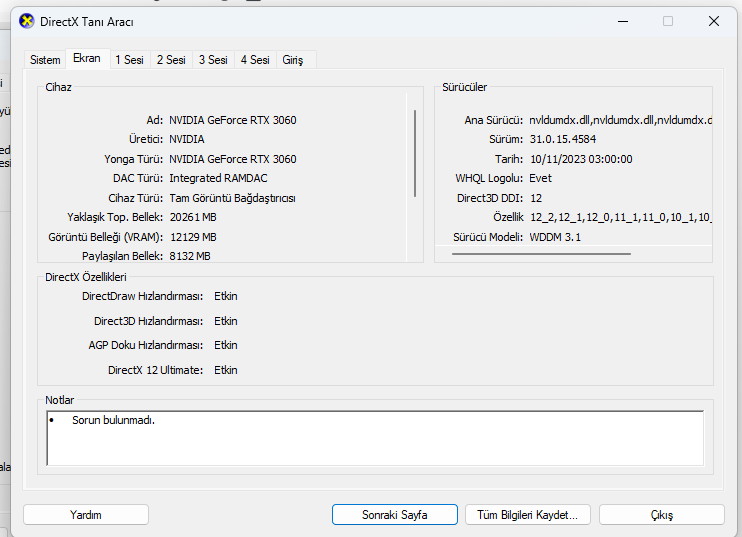742x537 pixels.
Task: Click the Tarih 10/11/2023 03:00:00 value
Action: pyautogui.click(x=581, y=159)
